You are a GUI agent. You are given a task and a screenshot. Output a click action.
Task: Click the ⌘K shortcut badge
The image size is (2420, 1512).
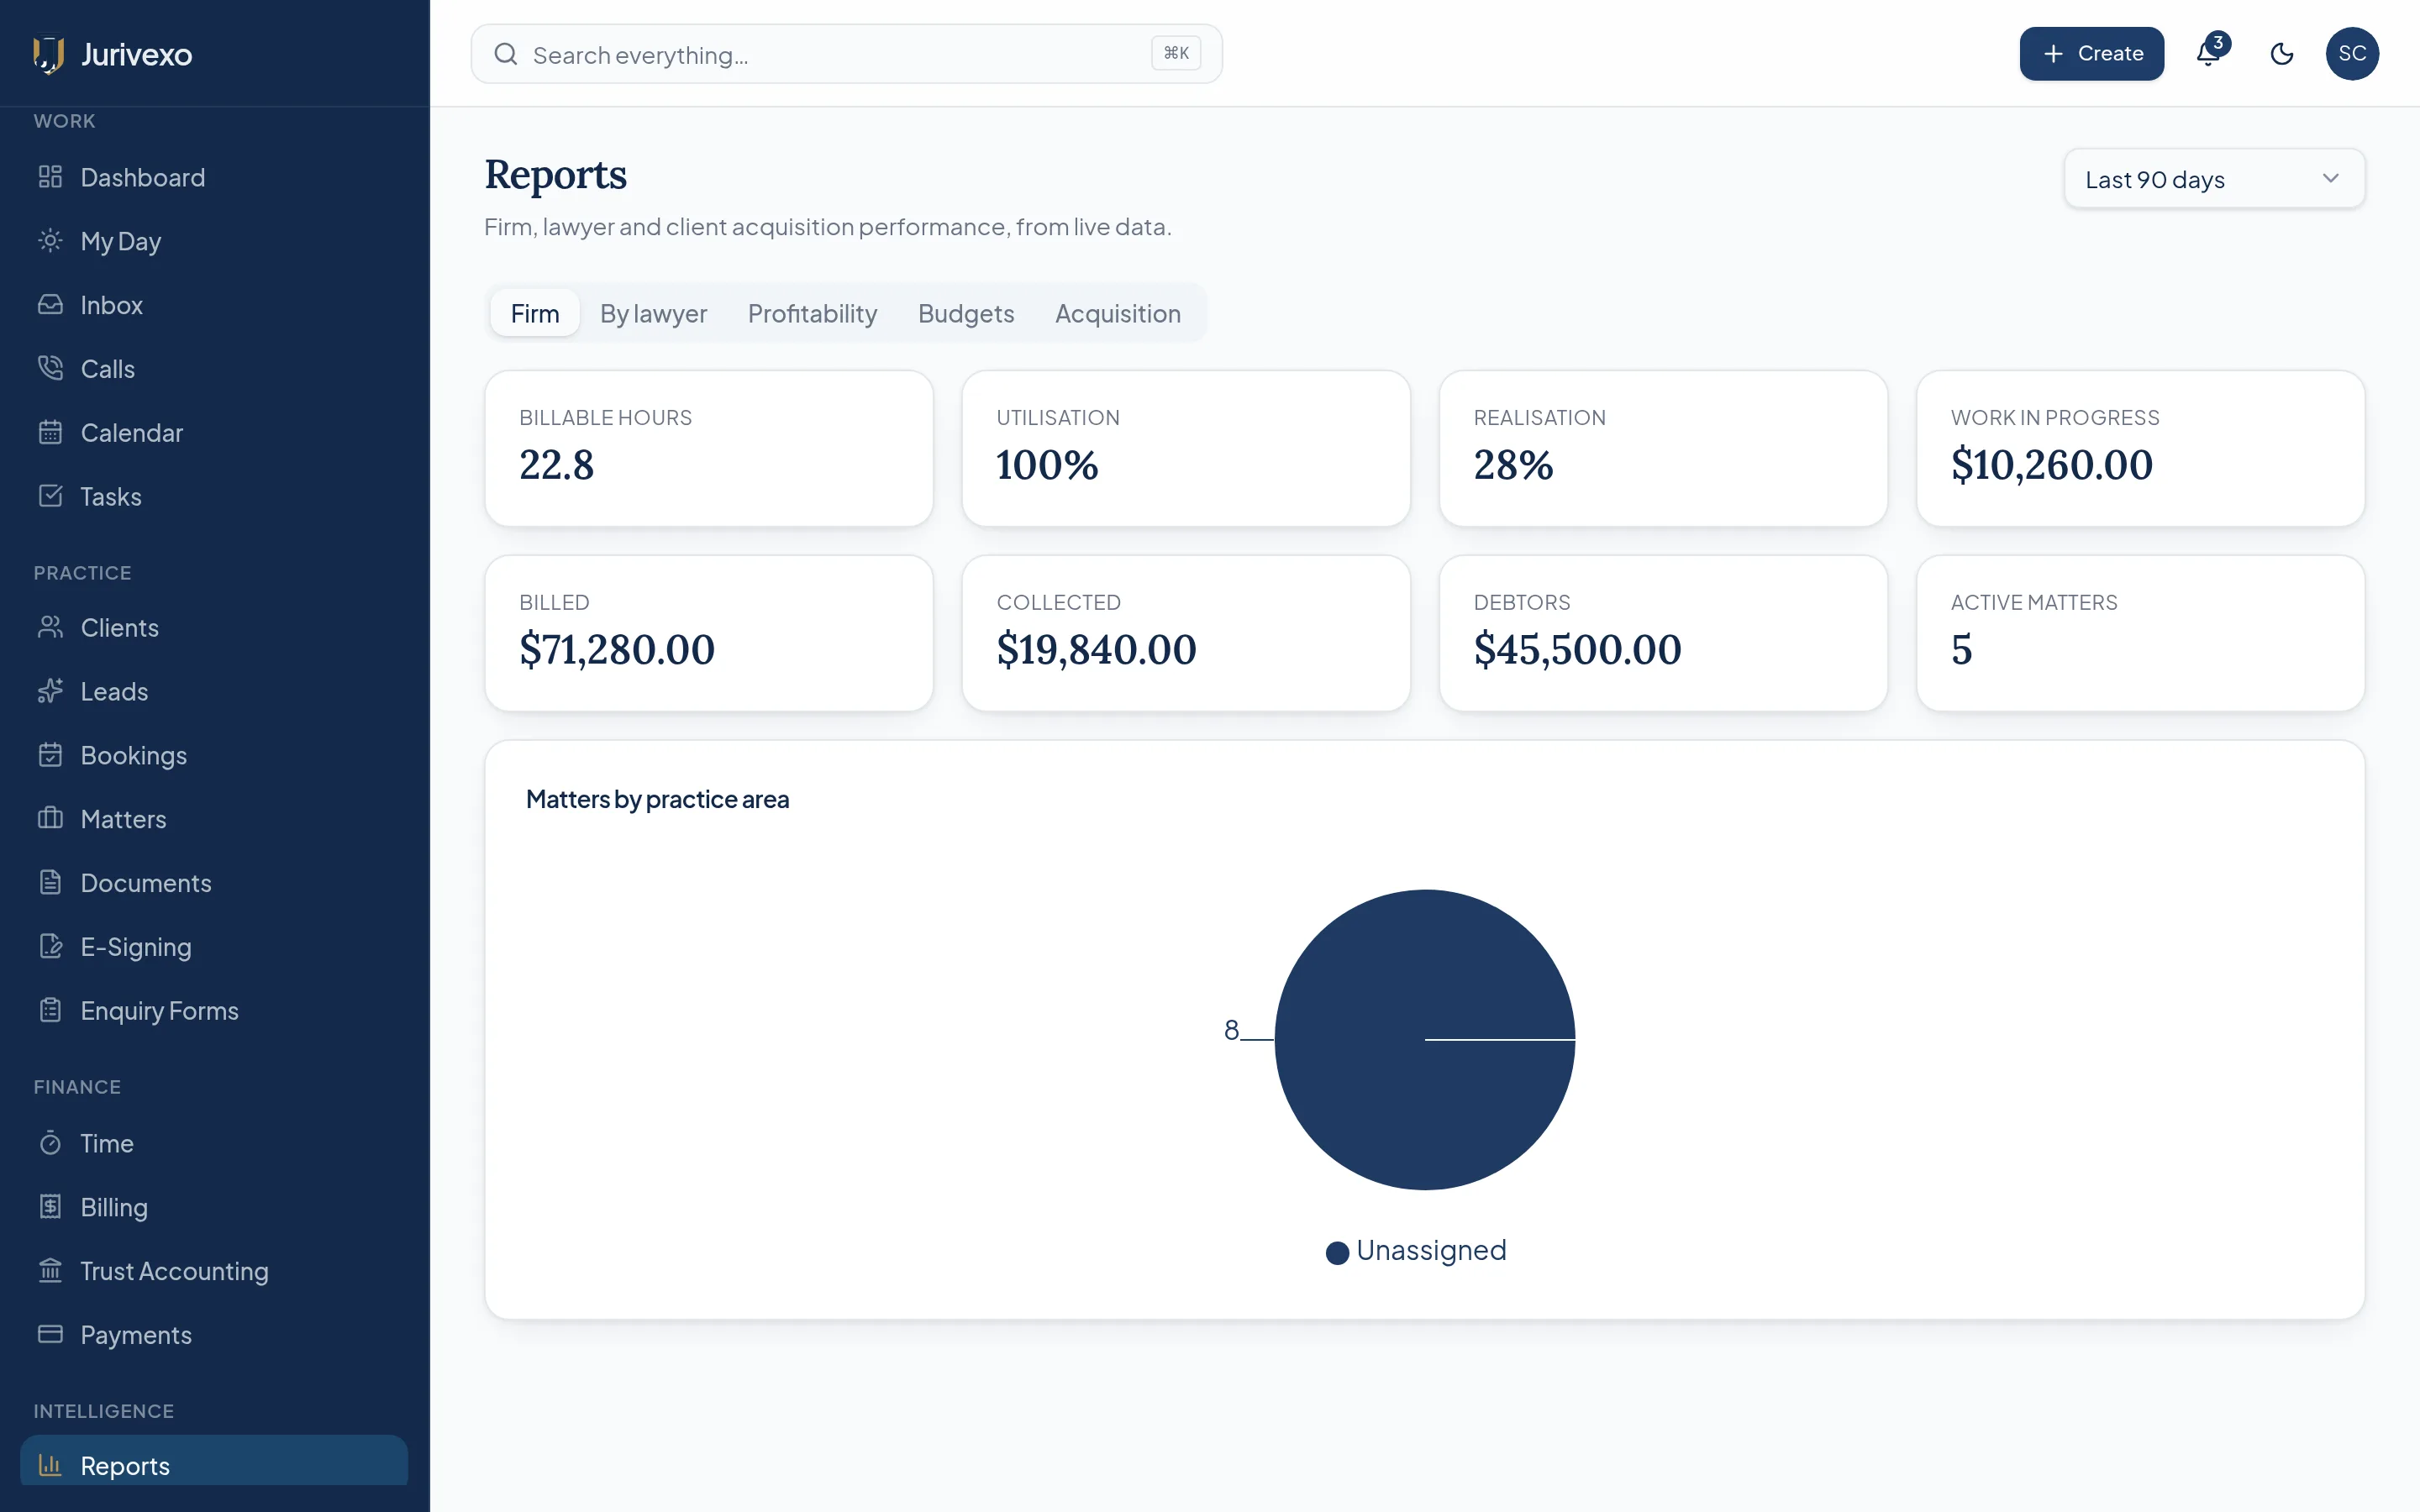click(1176, 53)
